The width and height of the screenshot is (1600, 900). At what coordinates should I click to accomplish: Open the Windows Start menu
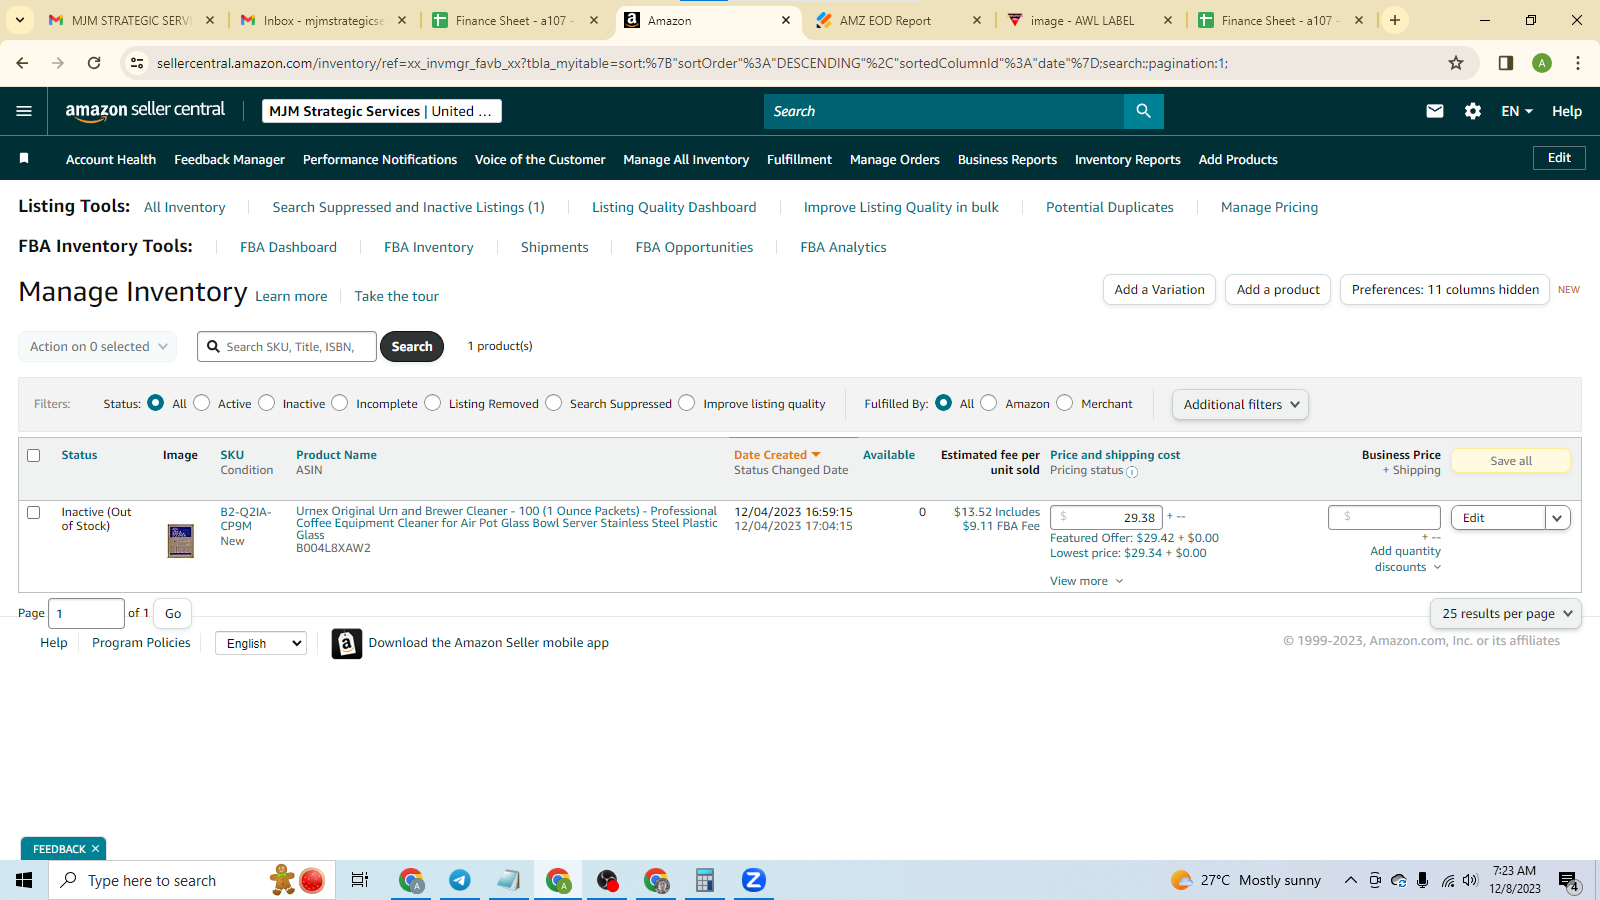pyautogui.click(x=24, y=880)
